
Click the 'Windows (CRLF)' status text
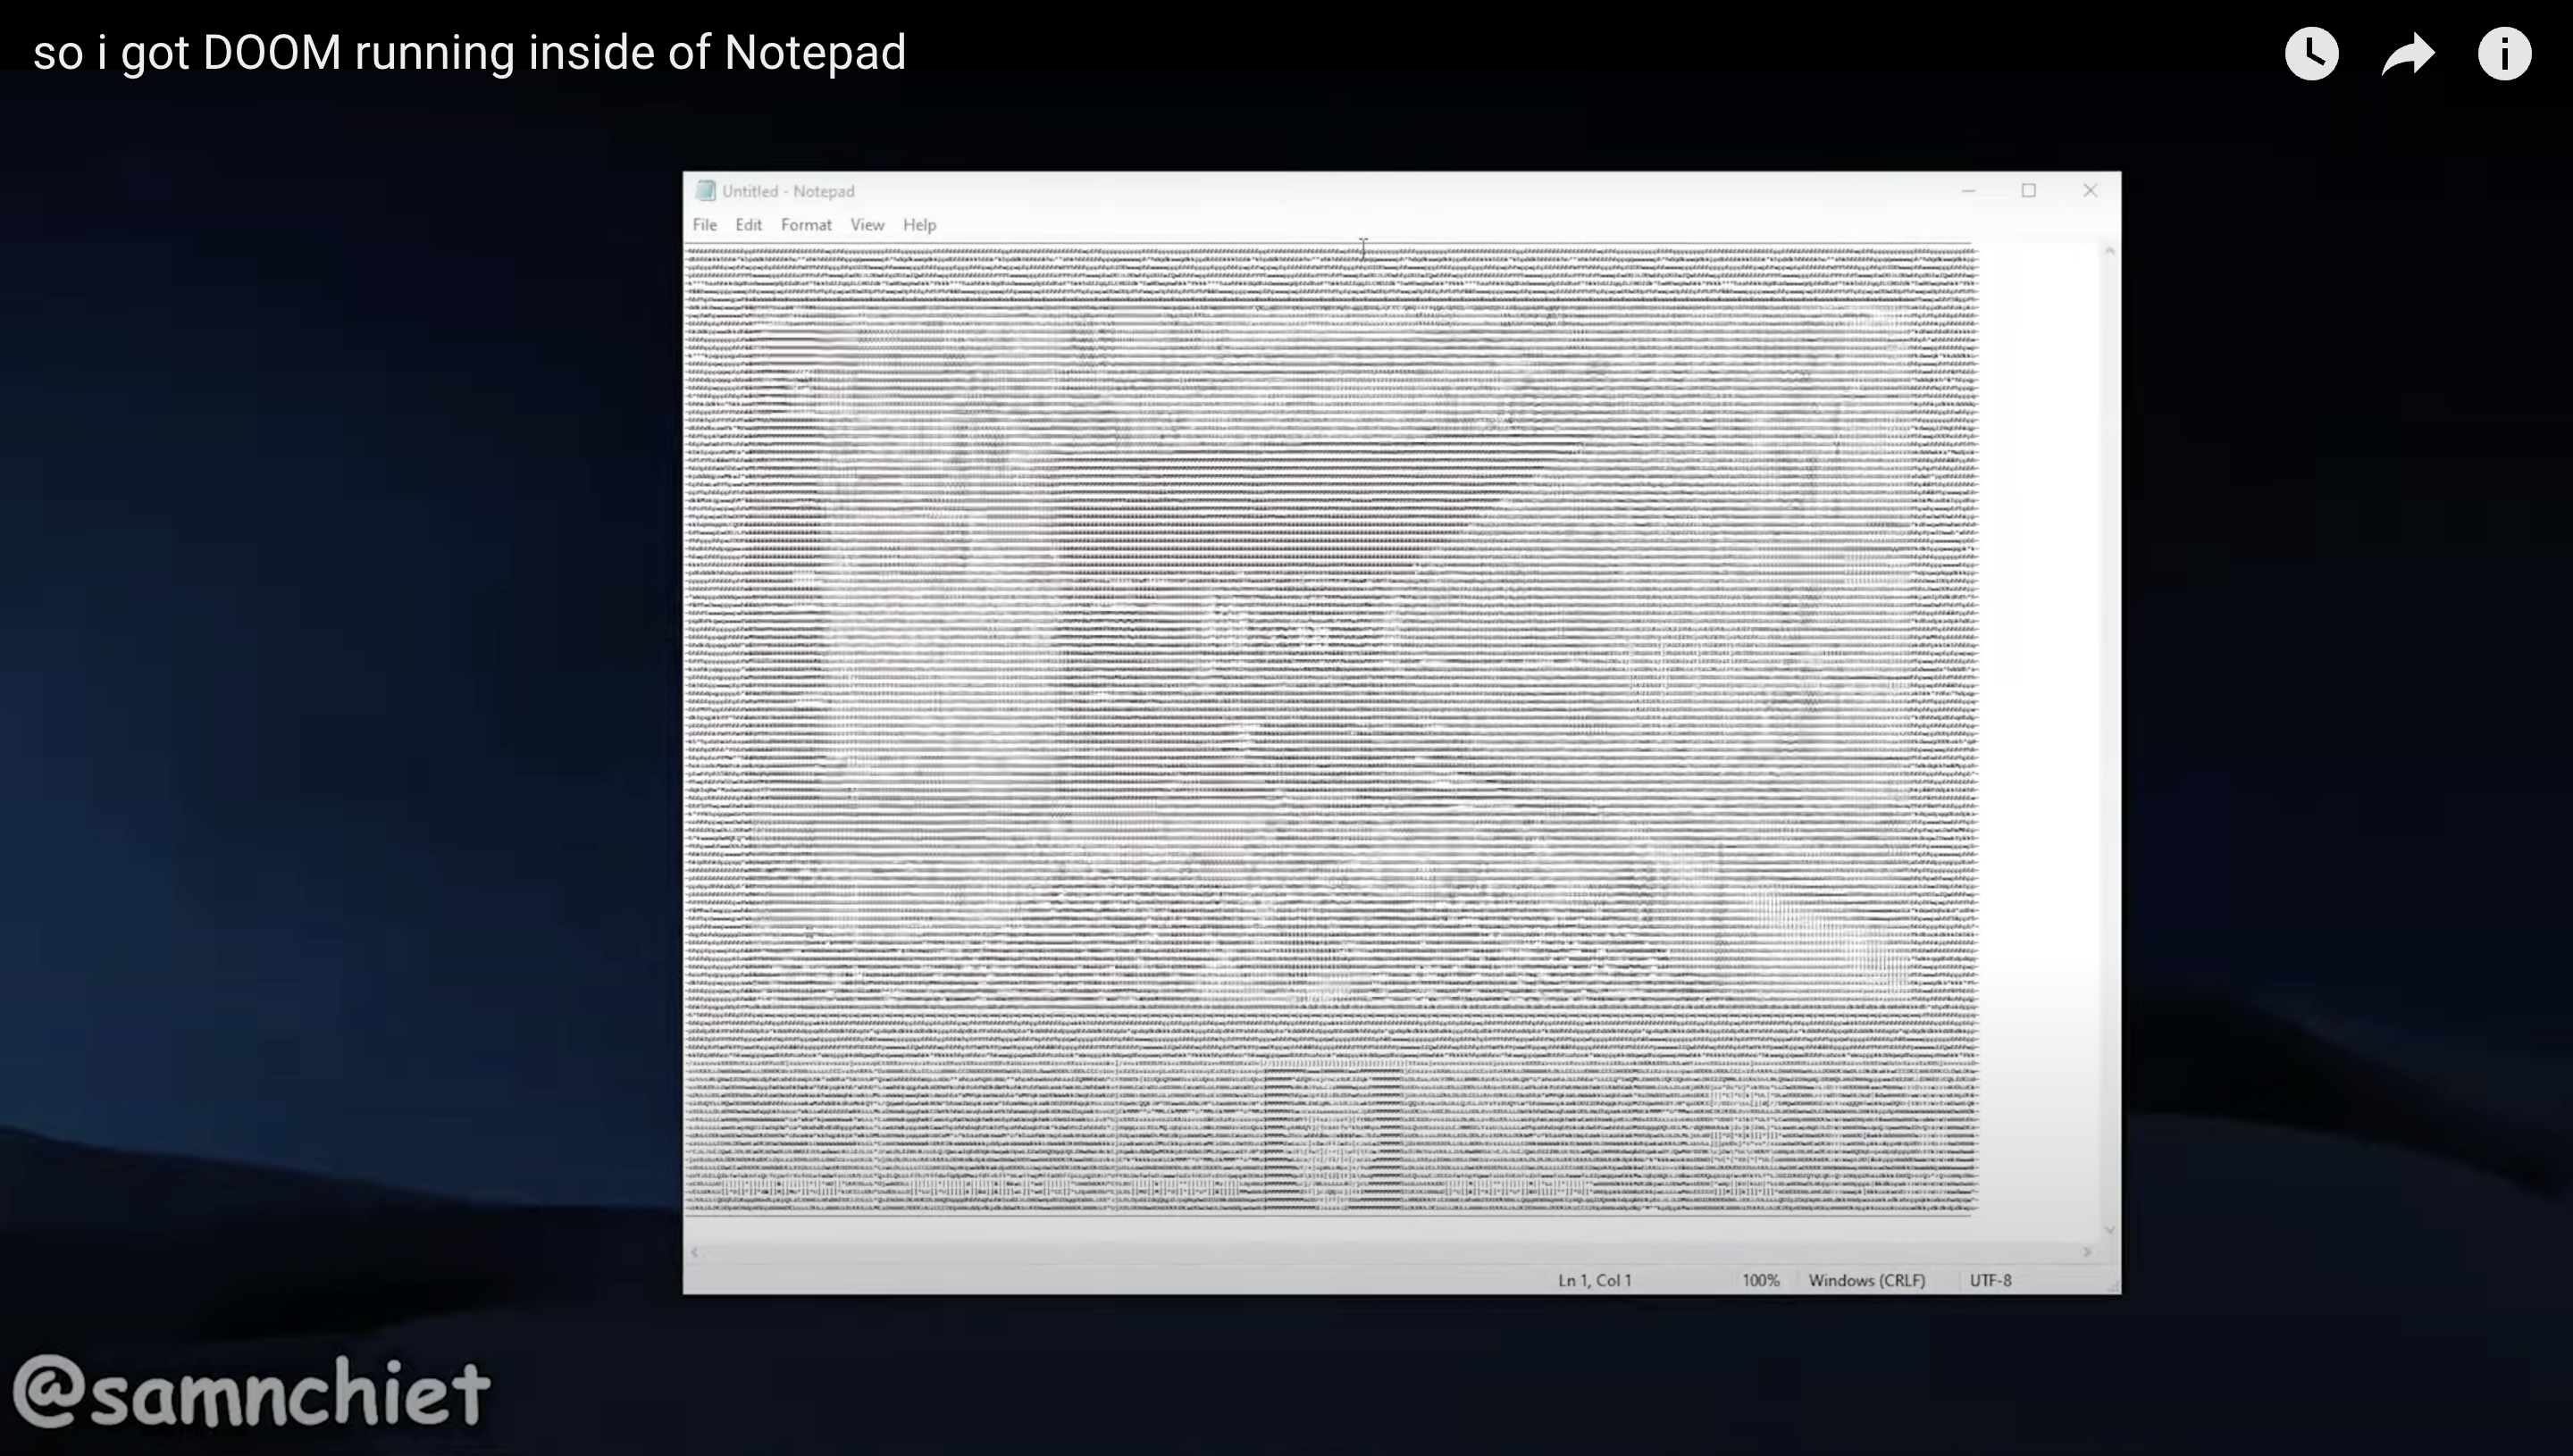[x=1866, y=1280]
